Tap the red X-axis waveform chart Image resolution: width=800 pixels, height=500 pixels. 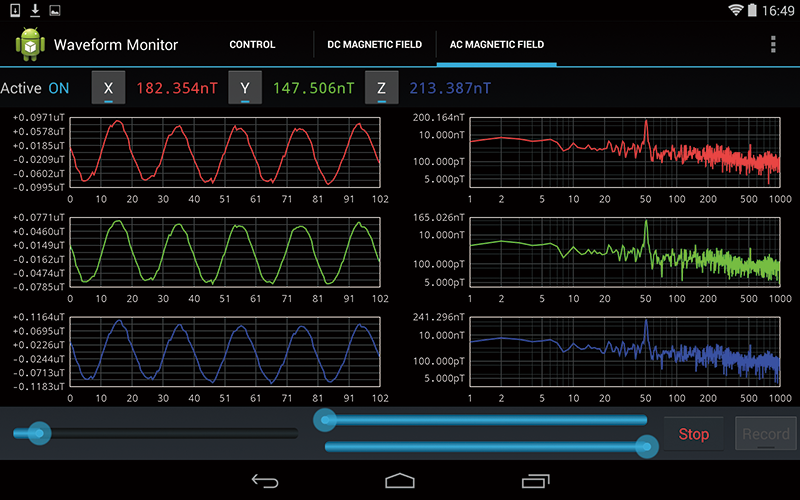[225, 152]
